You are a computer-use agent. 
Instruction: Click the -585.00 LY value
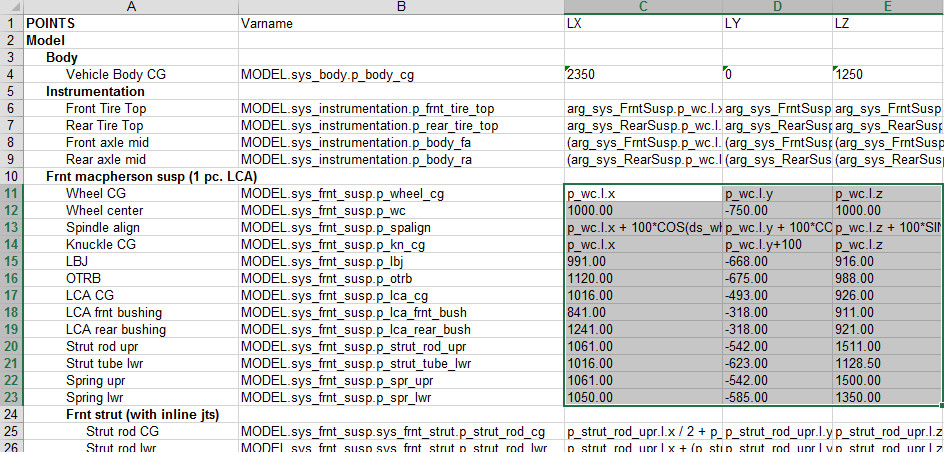tap(778, 398)
